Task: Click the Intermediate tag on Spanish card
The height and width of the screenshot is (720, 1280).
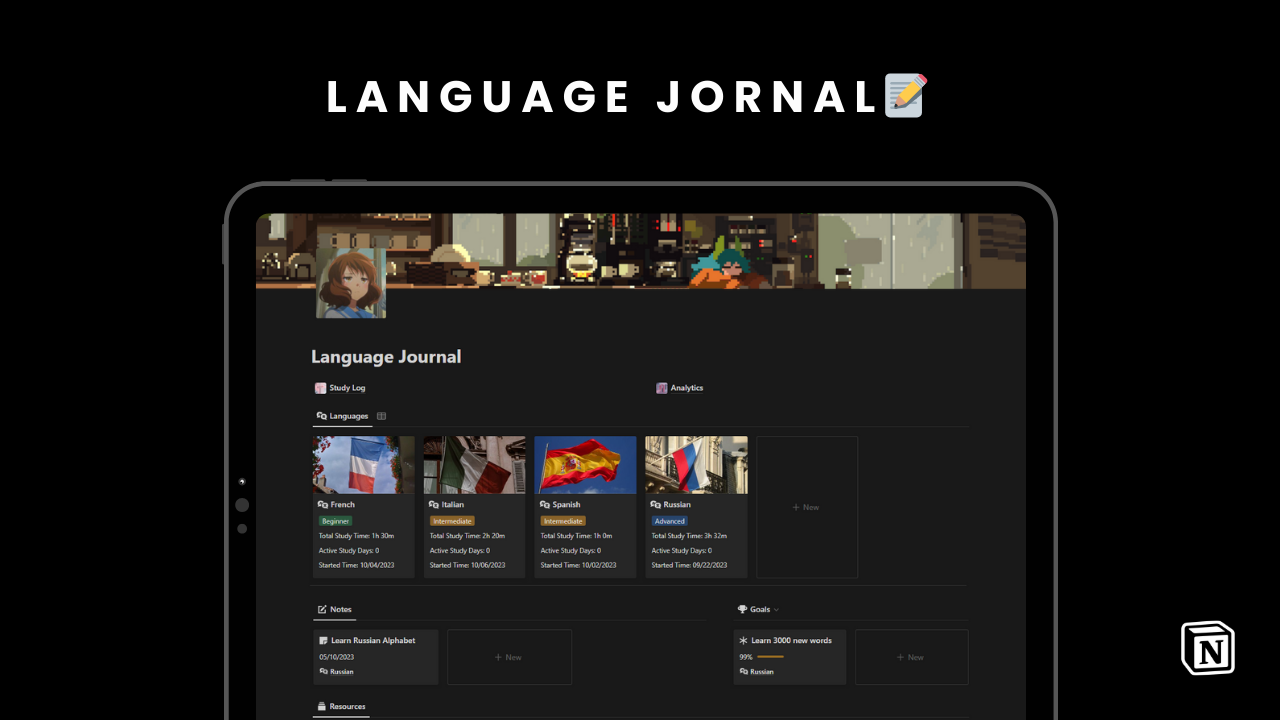Action: click(563, 521)
